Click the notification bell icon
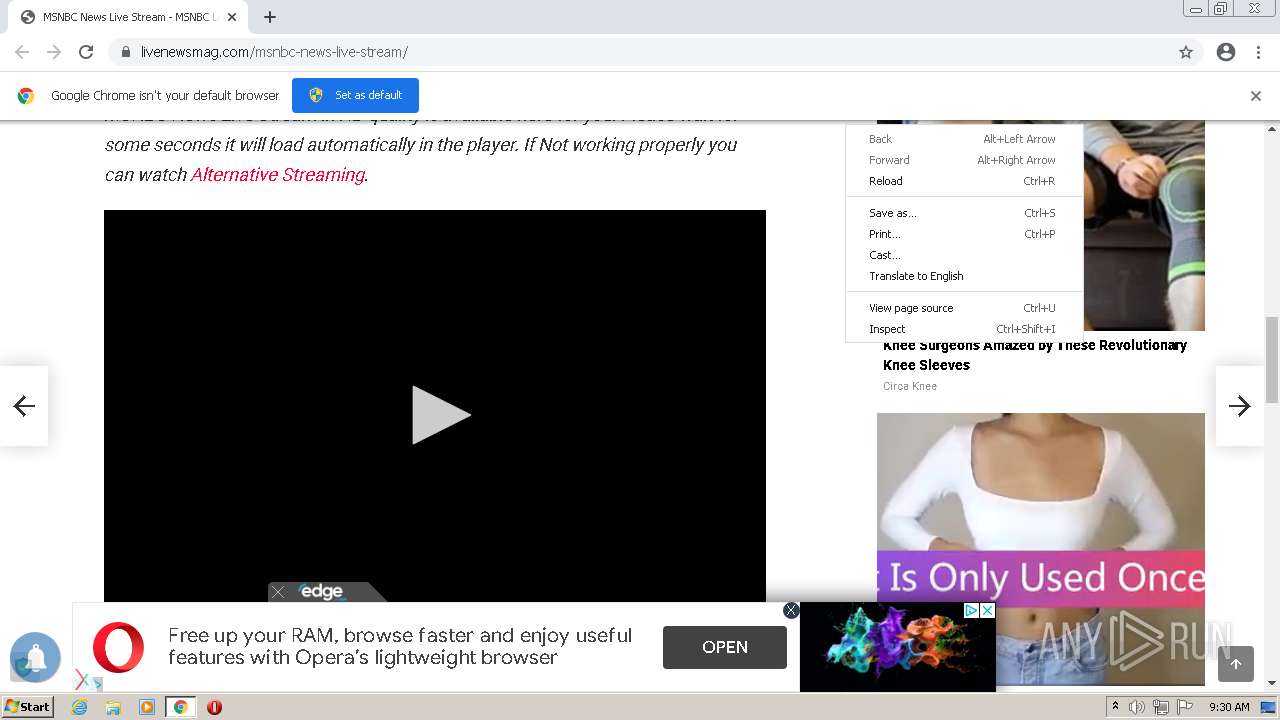The width and height of the screenshot is (1280, 720). pyautogui.click(x=36, y=657)
